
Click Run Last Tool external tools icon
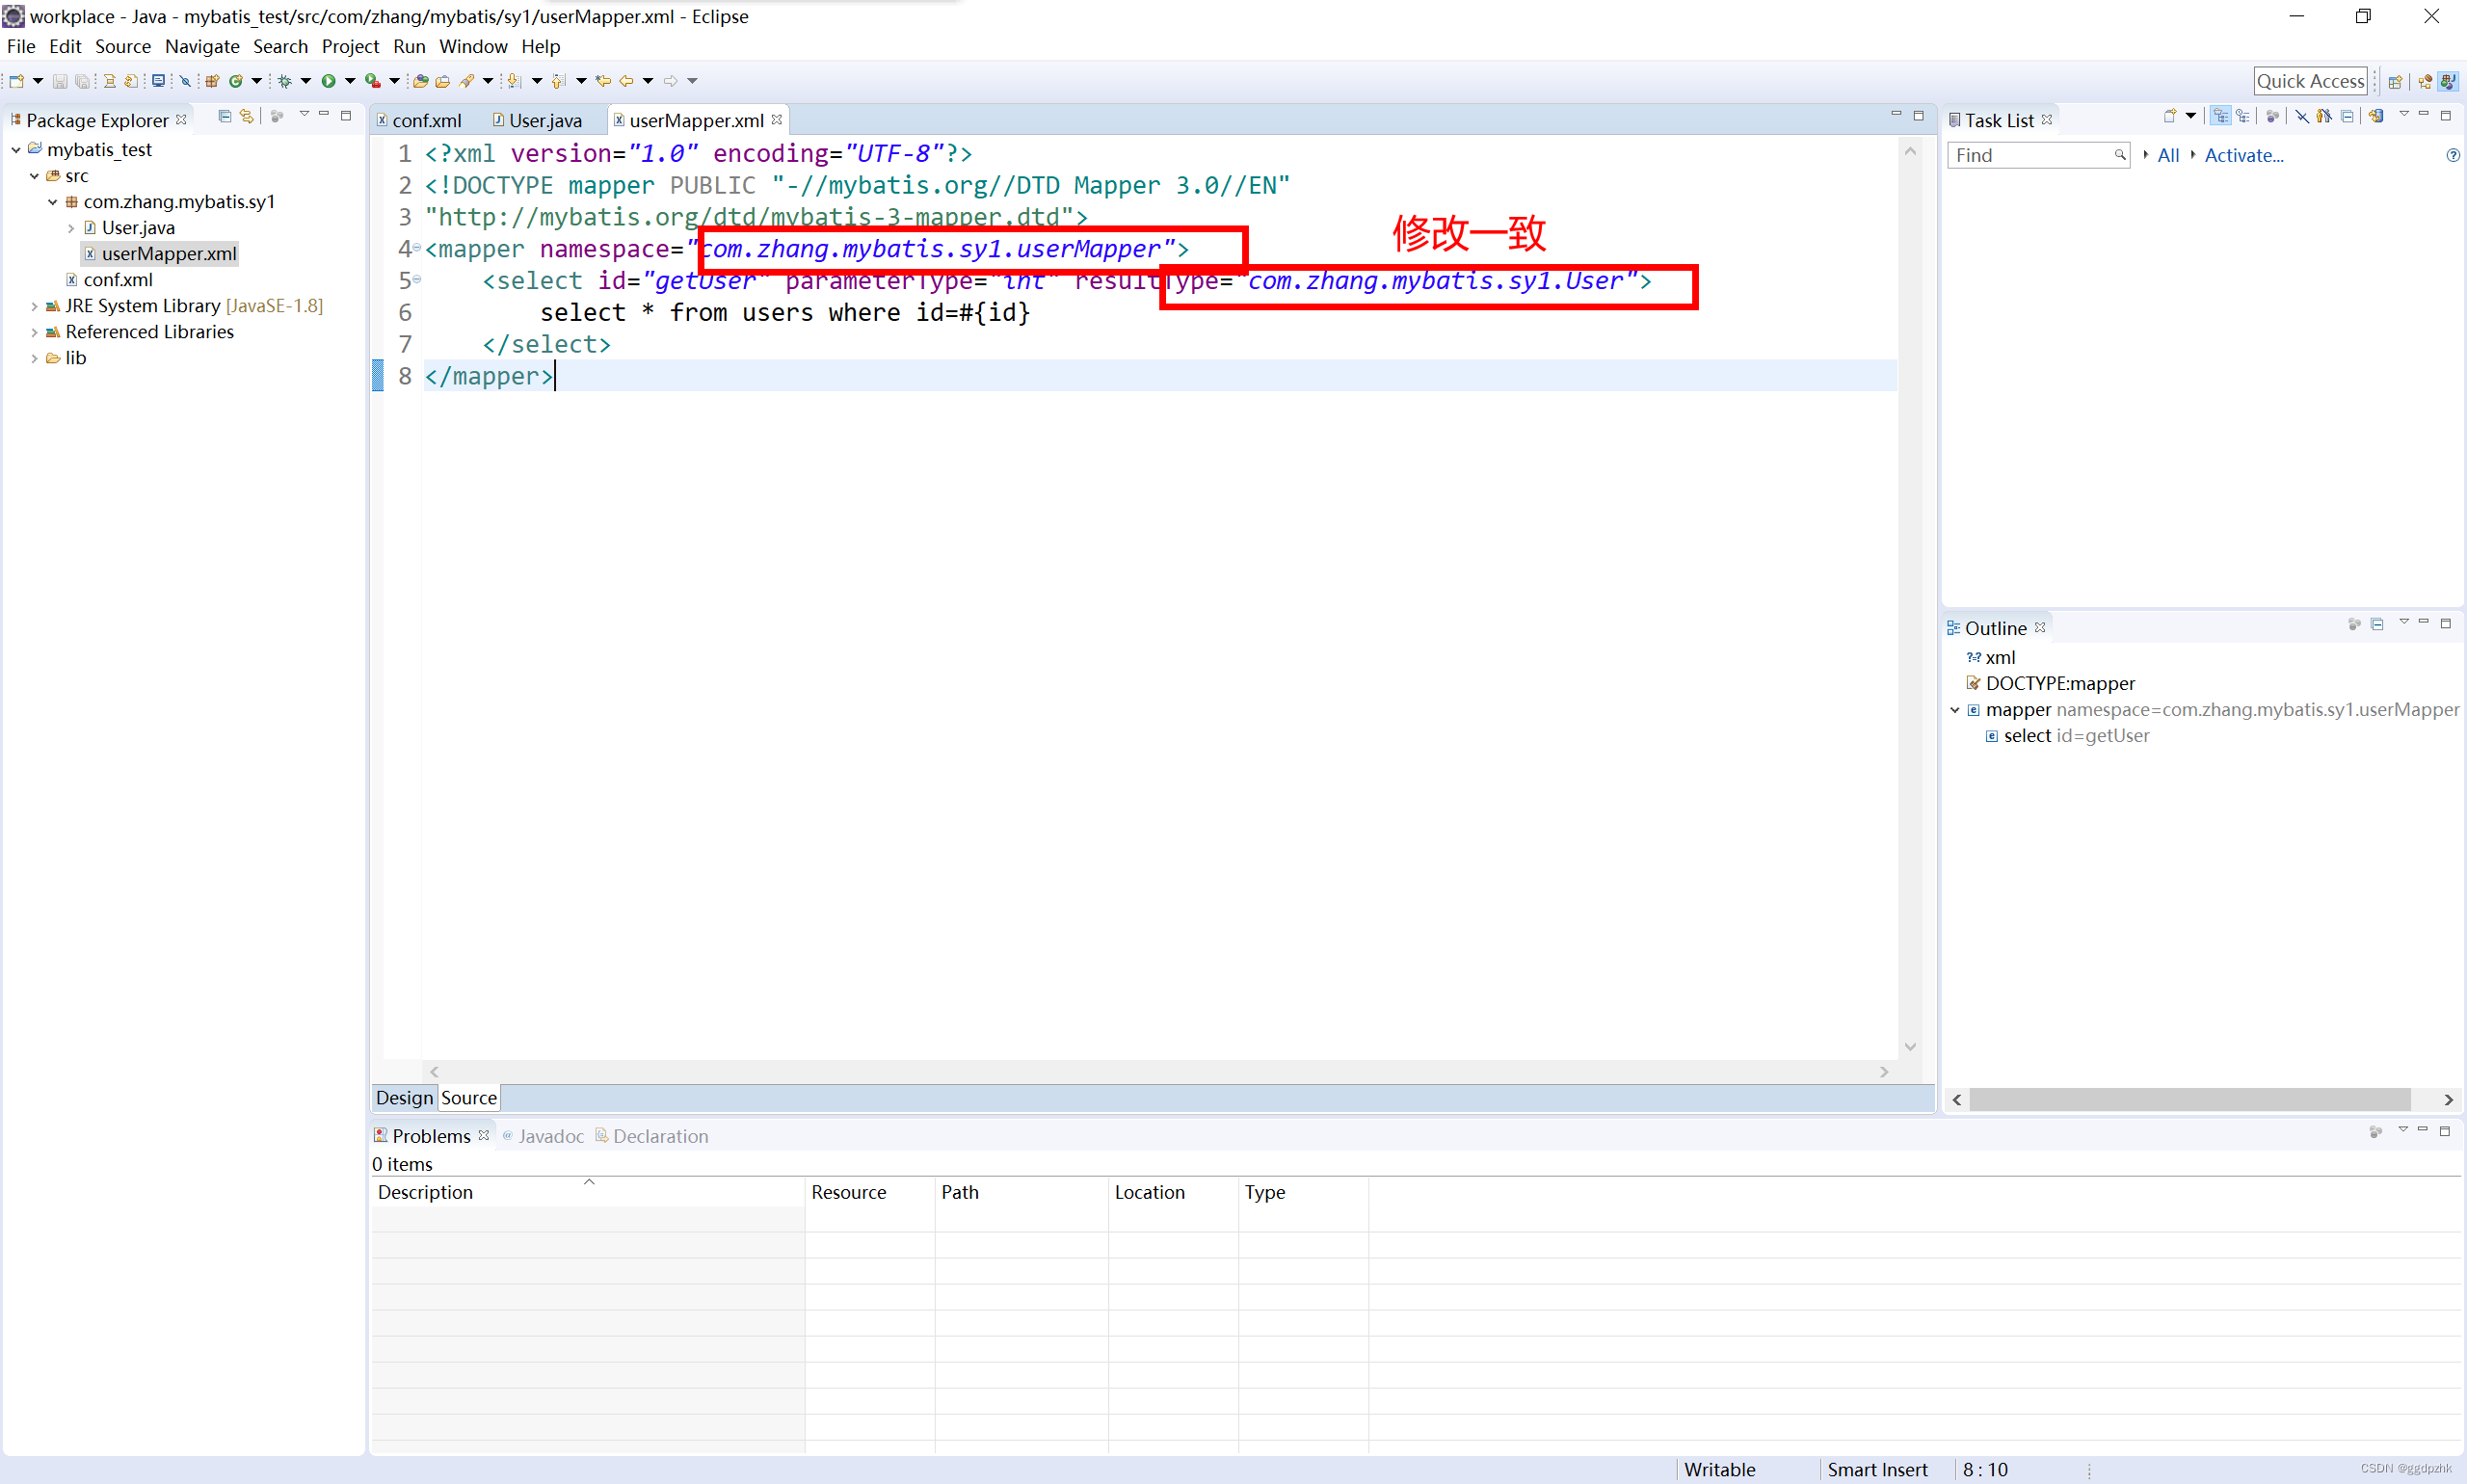(372, 81)
